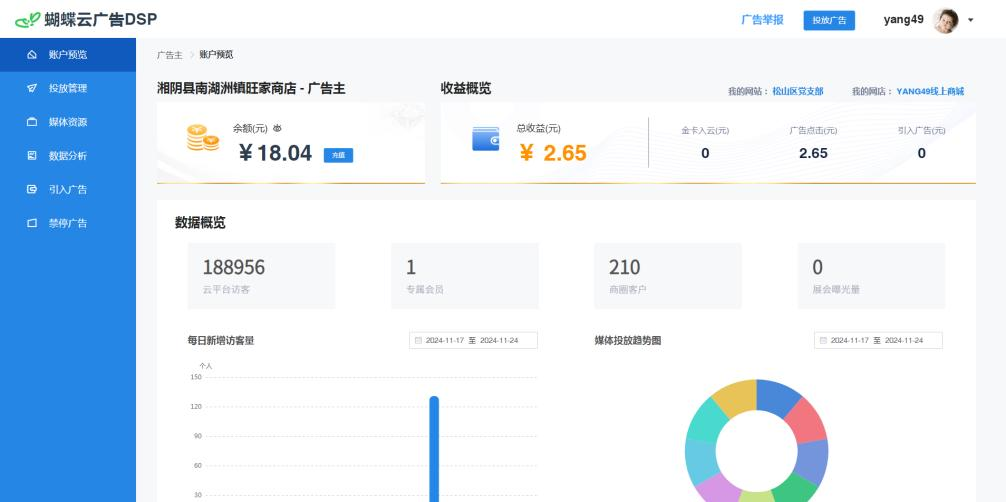The width and height of the screenshot is (1006, 502).
Task: Click the butterfly logo in the header
Action: pyautogui.click(x=28, y=20)
